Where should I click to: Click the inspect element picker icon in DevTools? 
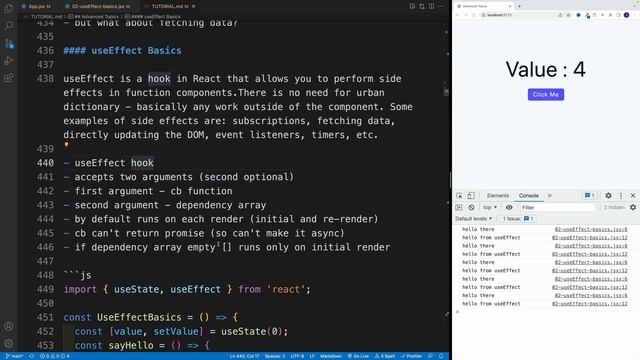tap(459, 196)
